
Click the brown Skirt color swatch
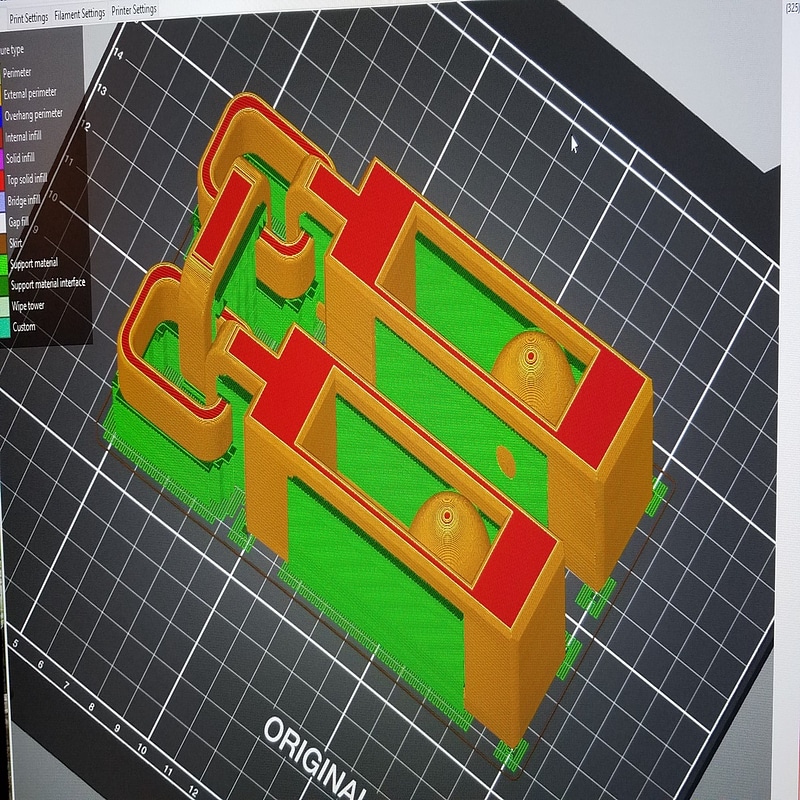click(3, 244)
